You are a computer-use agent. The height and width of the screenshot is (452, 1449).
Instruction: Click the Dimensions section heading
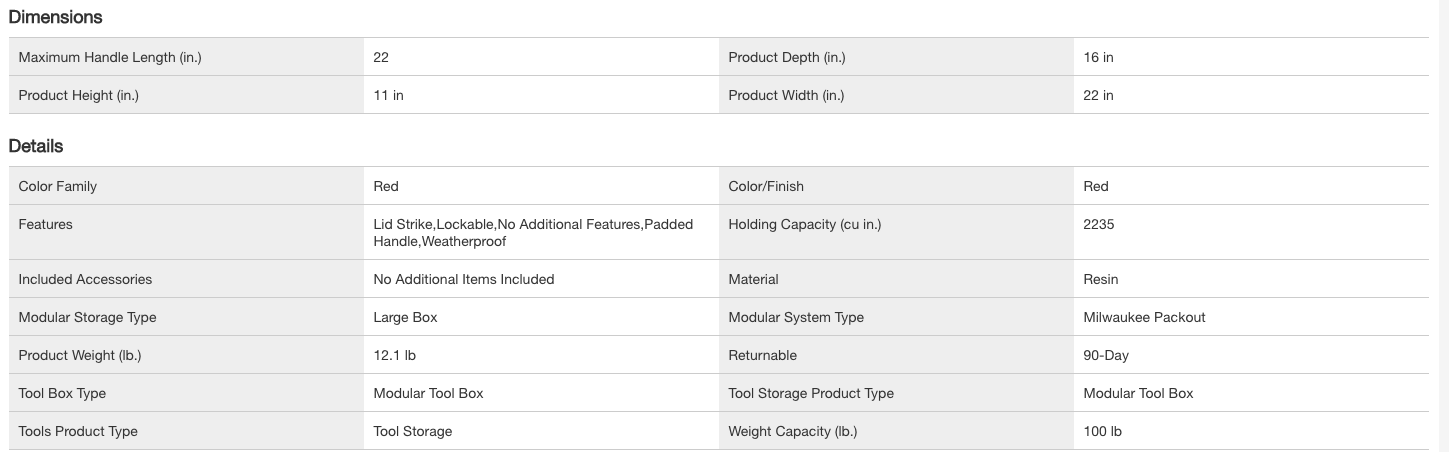tap(55, 17)
